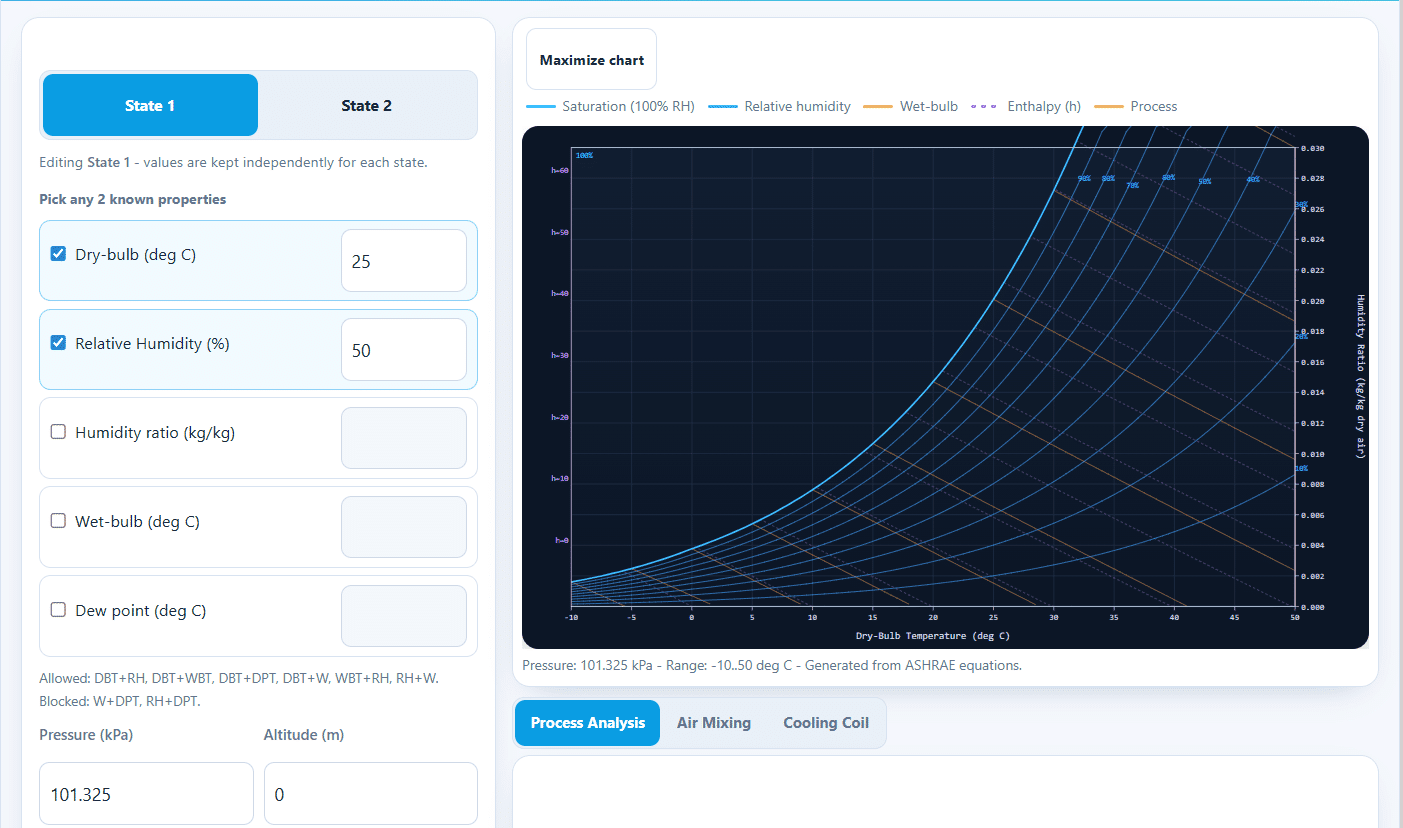
Task: Enable the Humidity ratio (kg/kg) checkbox
Action: [58, 432]
